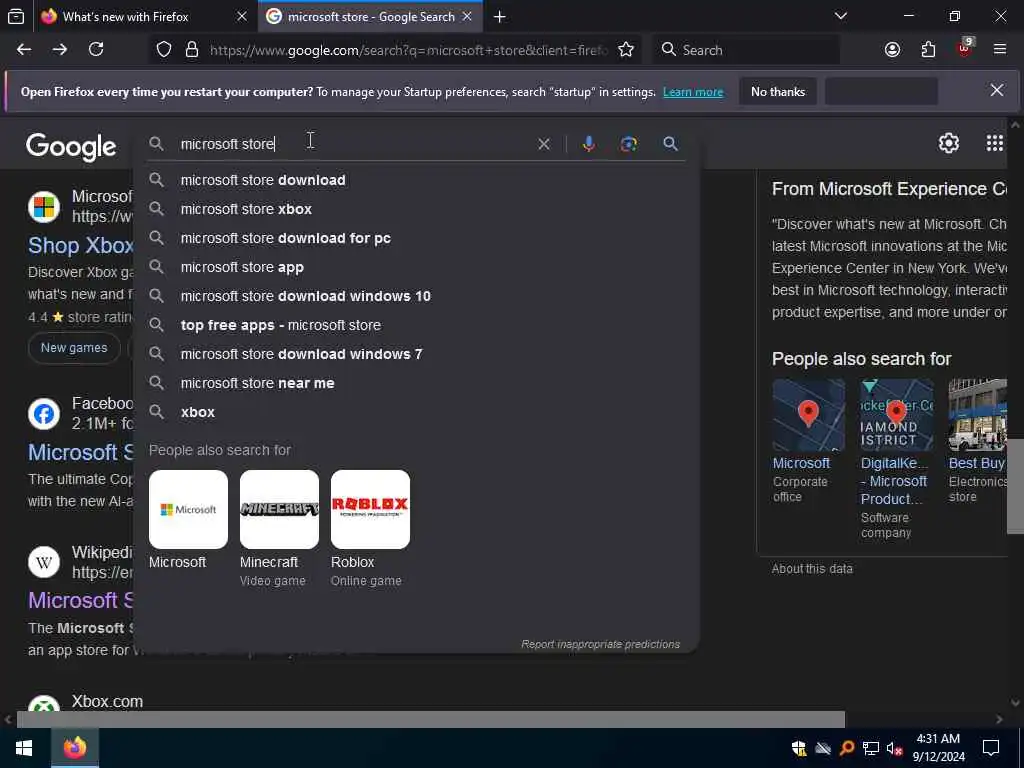The height and width of the screenshot is (768, 1024).
Task: Open Windows Security tray icon
Action: tap(799, 748)
